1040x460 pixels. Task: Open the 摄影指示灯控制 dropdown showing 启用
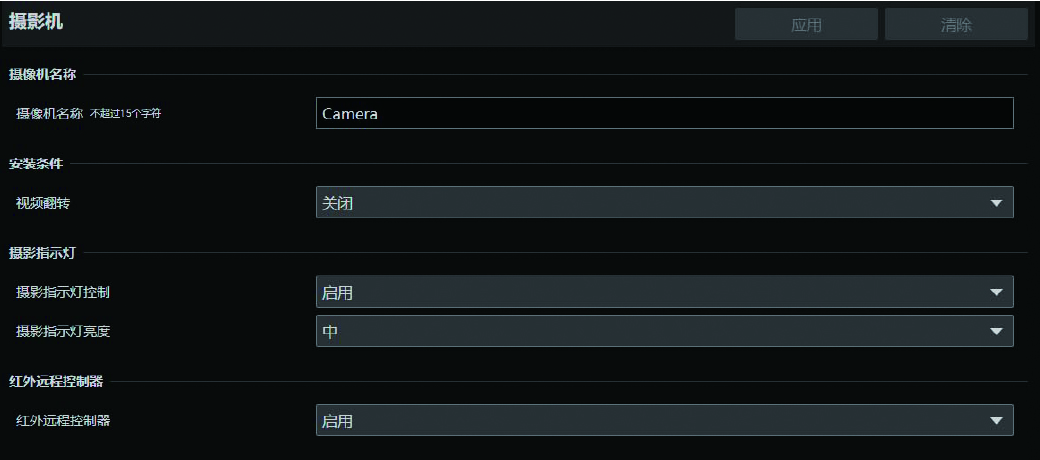click(x=664, y=292)
